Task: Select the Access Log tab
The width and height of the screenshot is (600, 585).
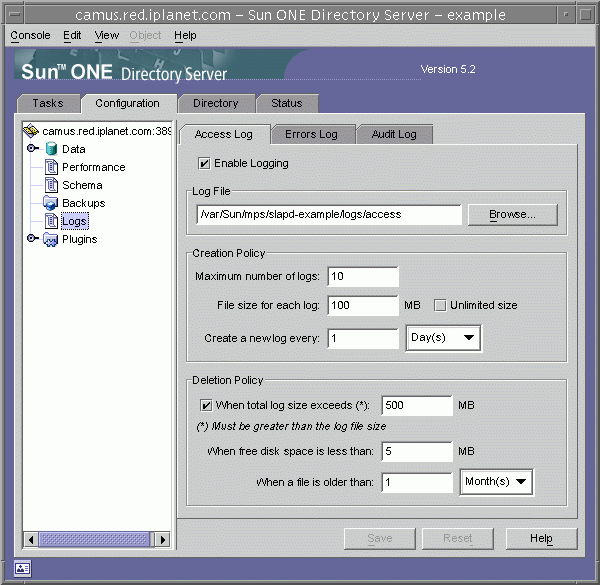Action: (x=224, y=134)
